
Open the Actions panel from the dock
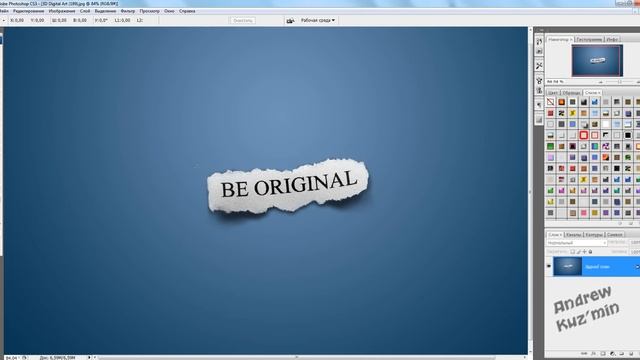(539, 51)
